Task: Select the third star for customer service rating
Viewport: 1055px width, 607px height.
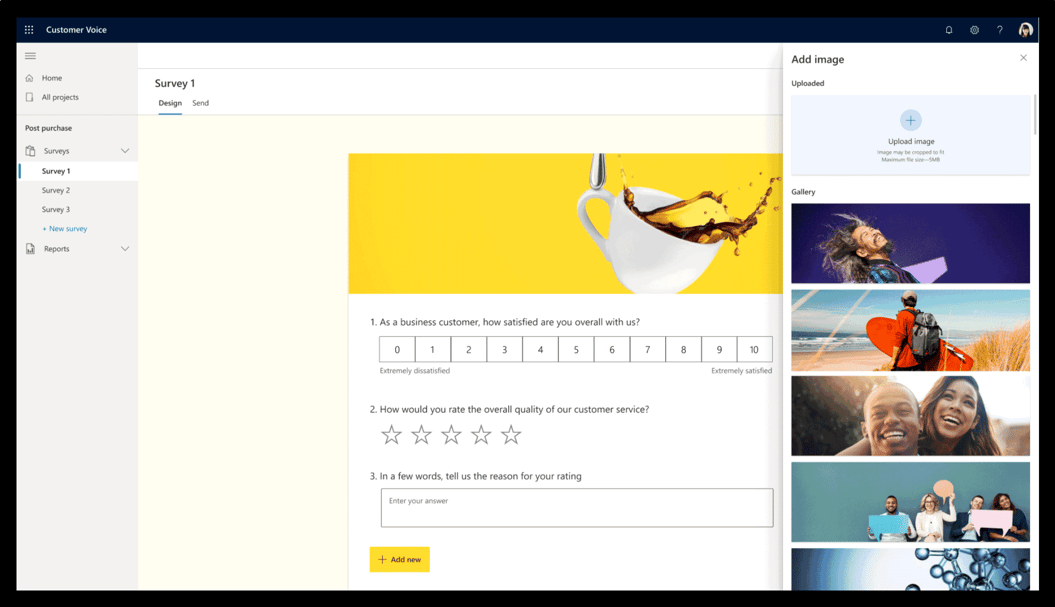Action: coord(451,434)
